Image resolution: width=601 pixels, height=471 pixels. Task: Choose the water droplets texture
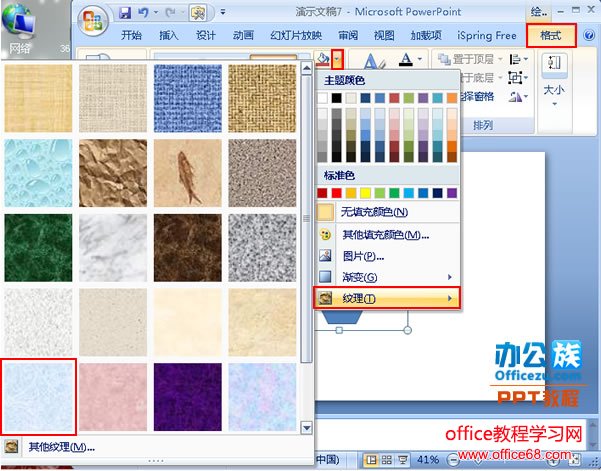click(38, 173)
